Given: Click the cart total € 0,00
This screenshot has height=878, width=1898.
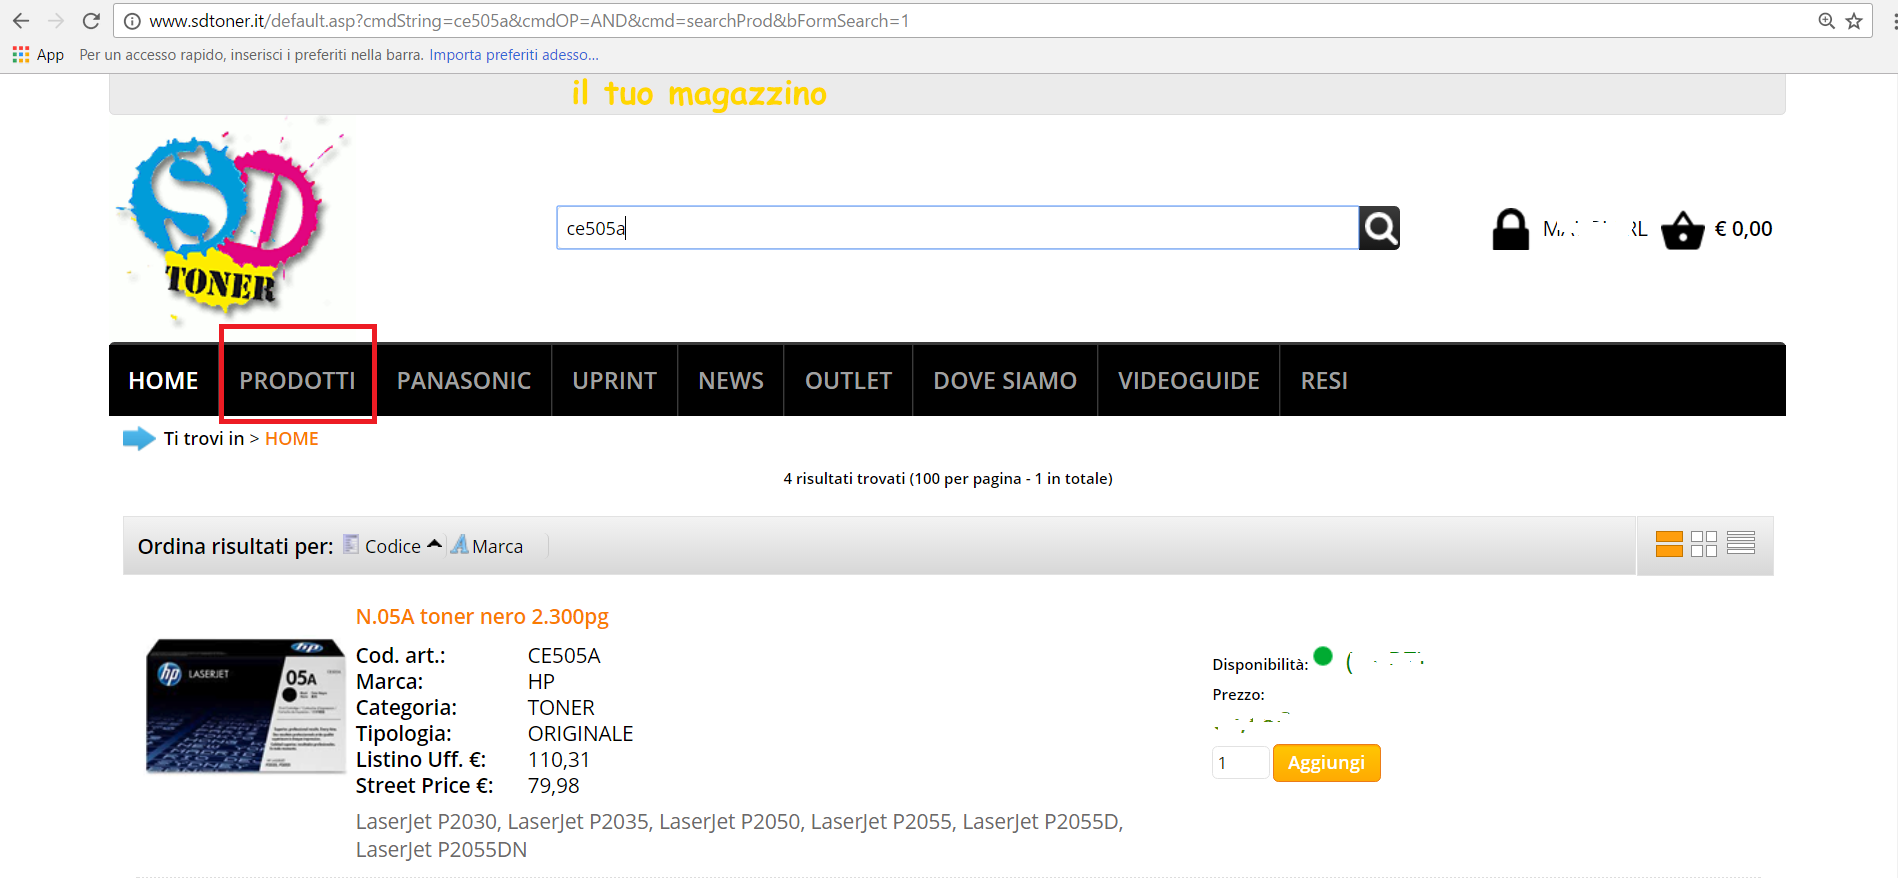Looking at the screenshot, I should [x=1743, y=229].
